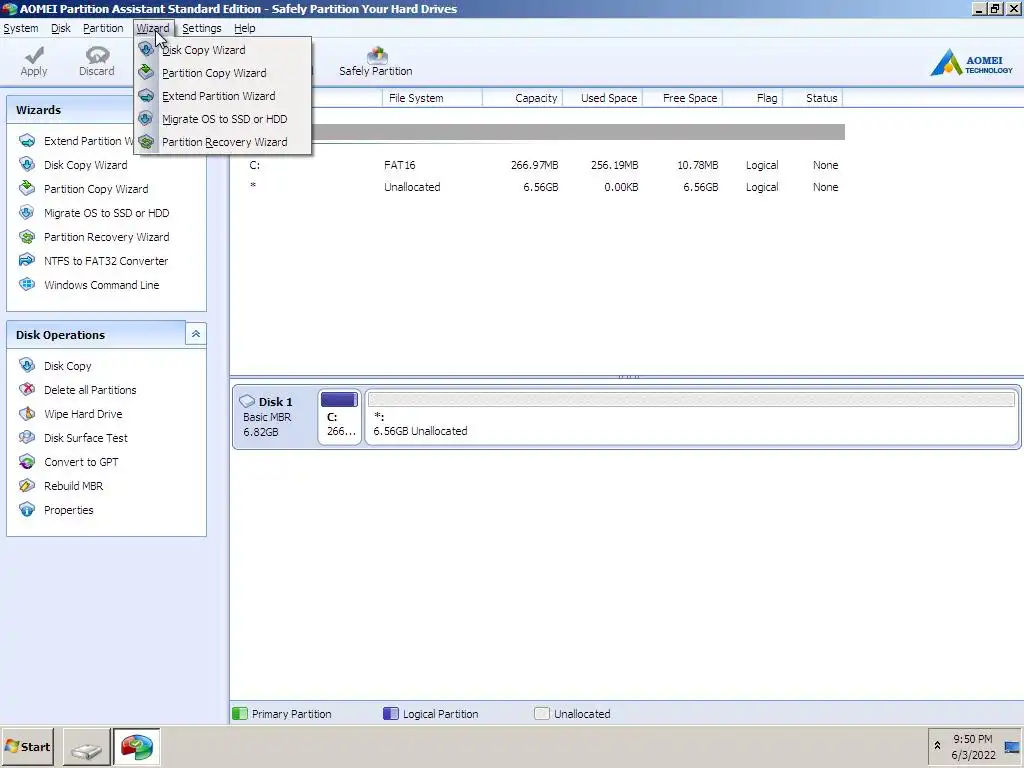
Task: Select Disk Surface Test operation
Action: coord(86,438)
